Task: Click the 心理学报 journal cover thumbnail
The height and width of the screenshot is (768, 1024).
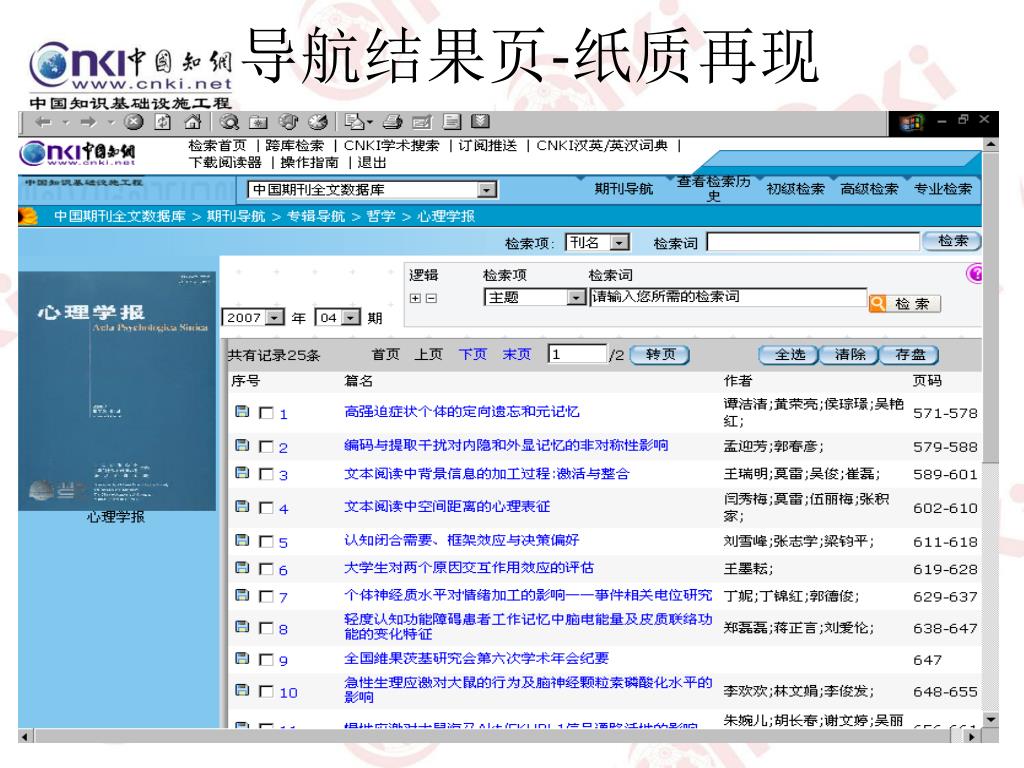Action: point(117,391)
